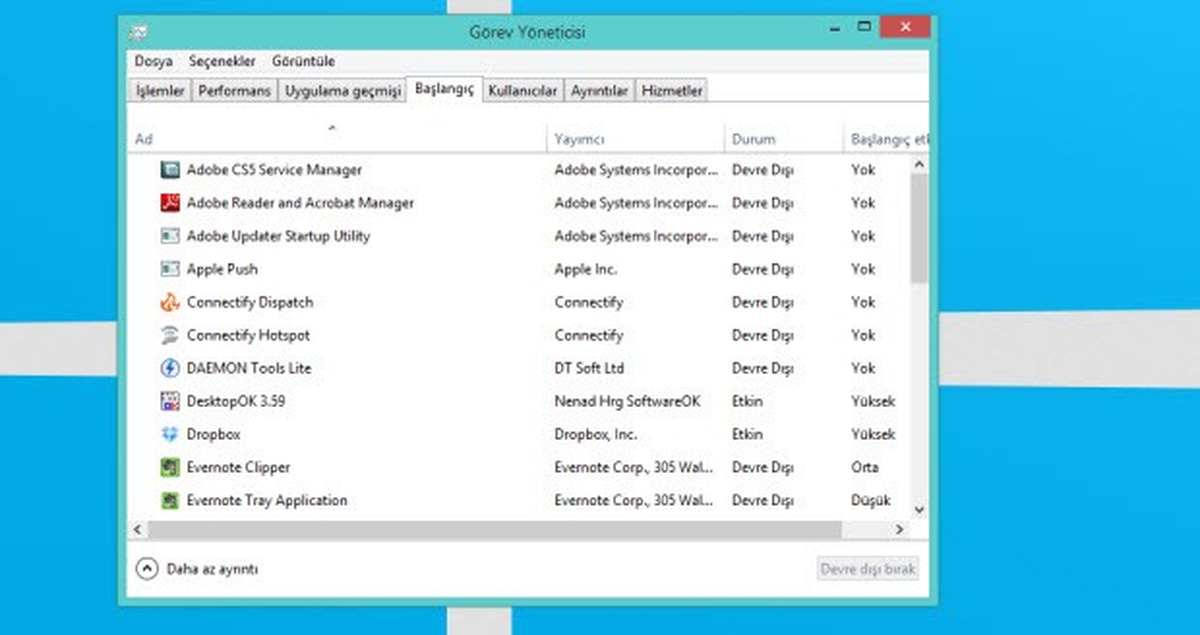Select the Connectify Dispatch row name

[x=250, y=302]
